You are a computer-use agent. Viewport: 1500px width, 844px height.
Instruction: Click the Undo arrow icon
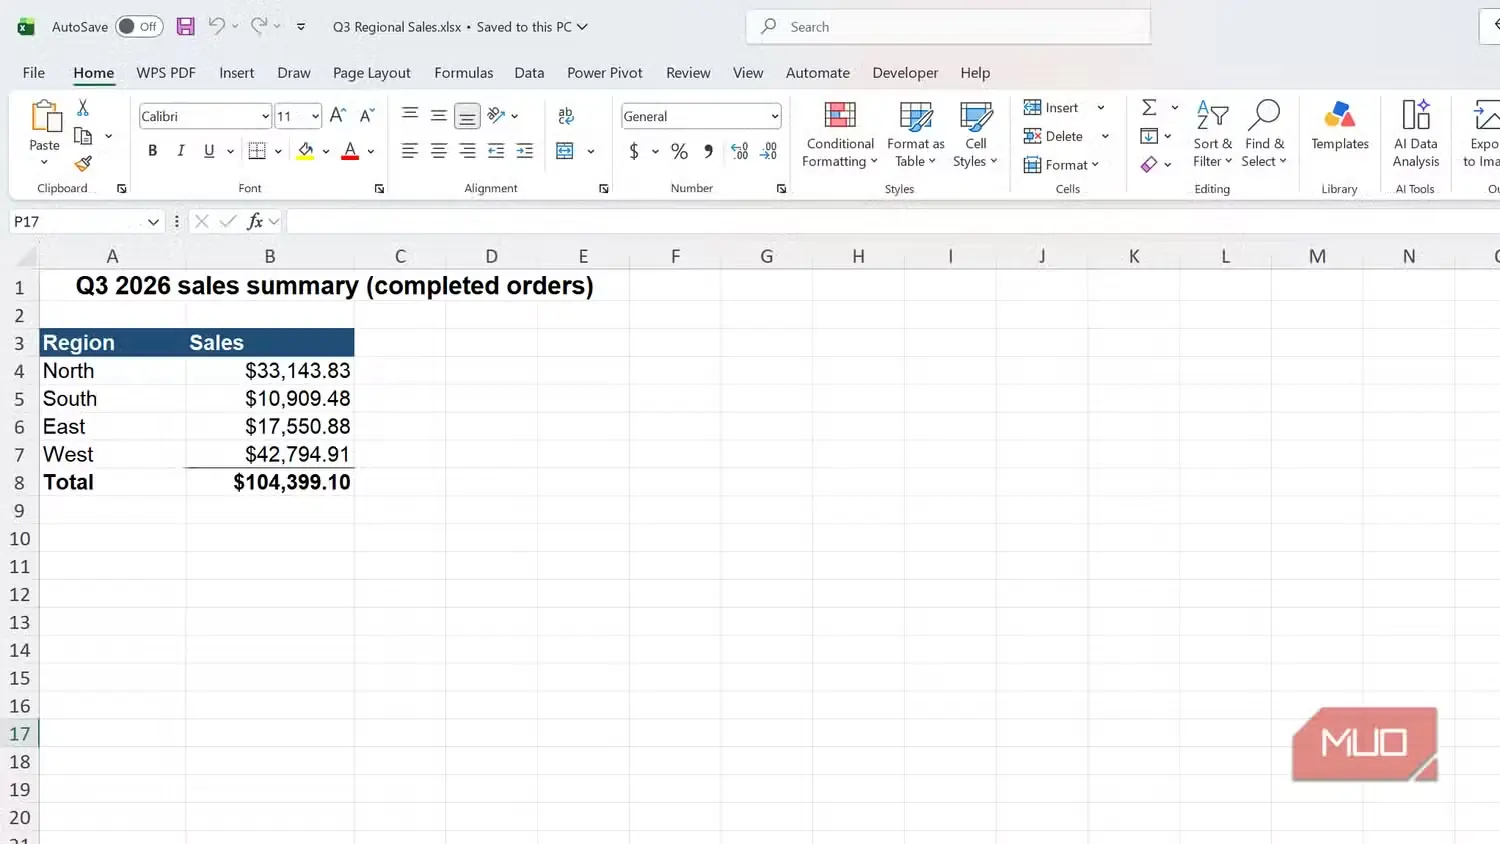click(216, 26)
